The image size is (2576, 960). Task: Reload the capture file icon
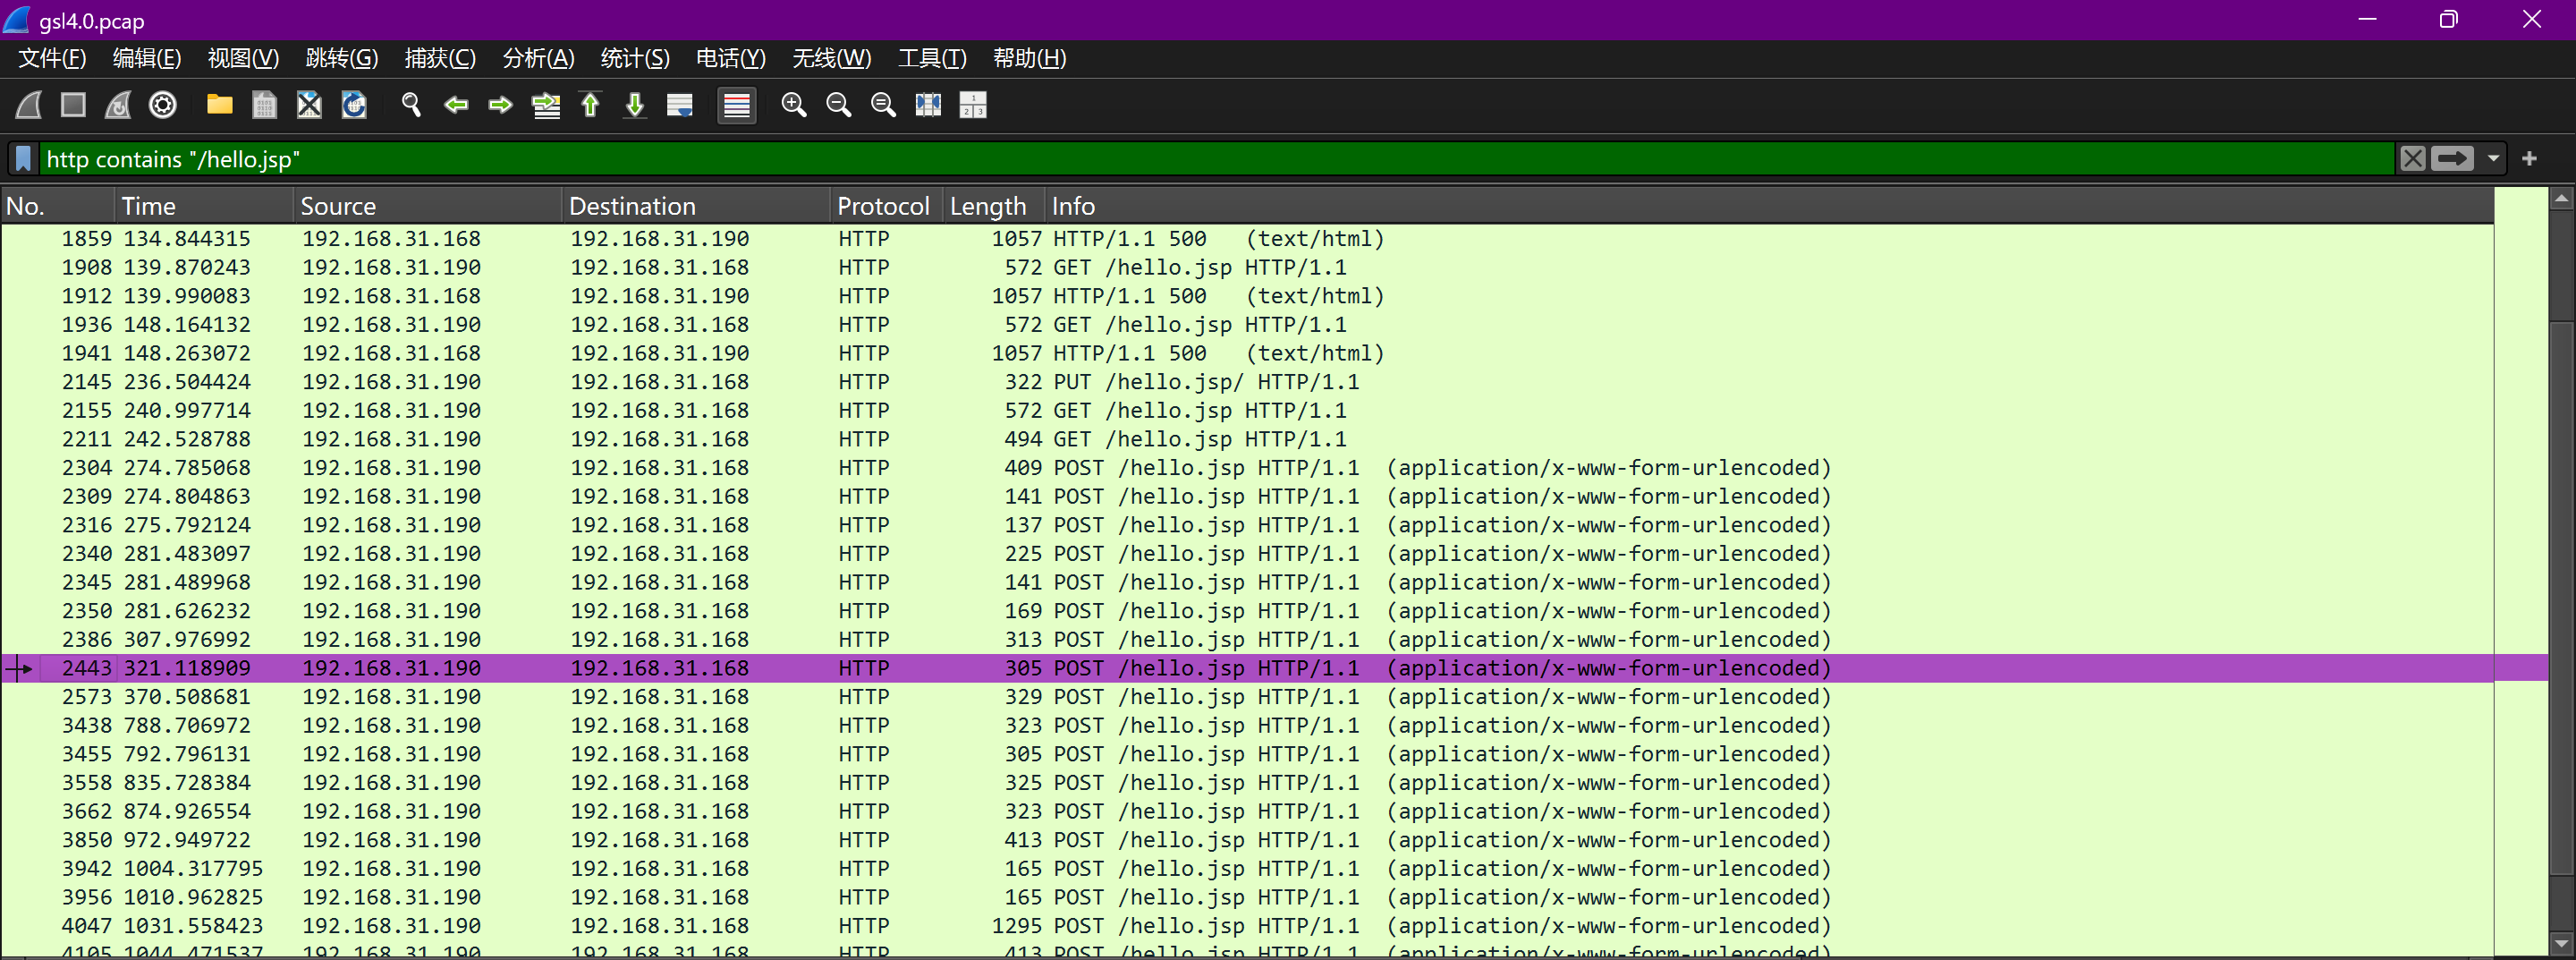pos(354,105)
